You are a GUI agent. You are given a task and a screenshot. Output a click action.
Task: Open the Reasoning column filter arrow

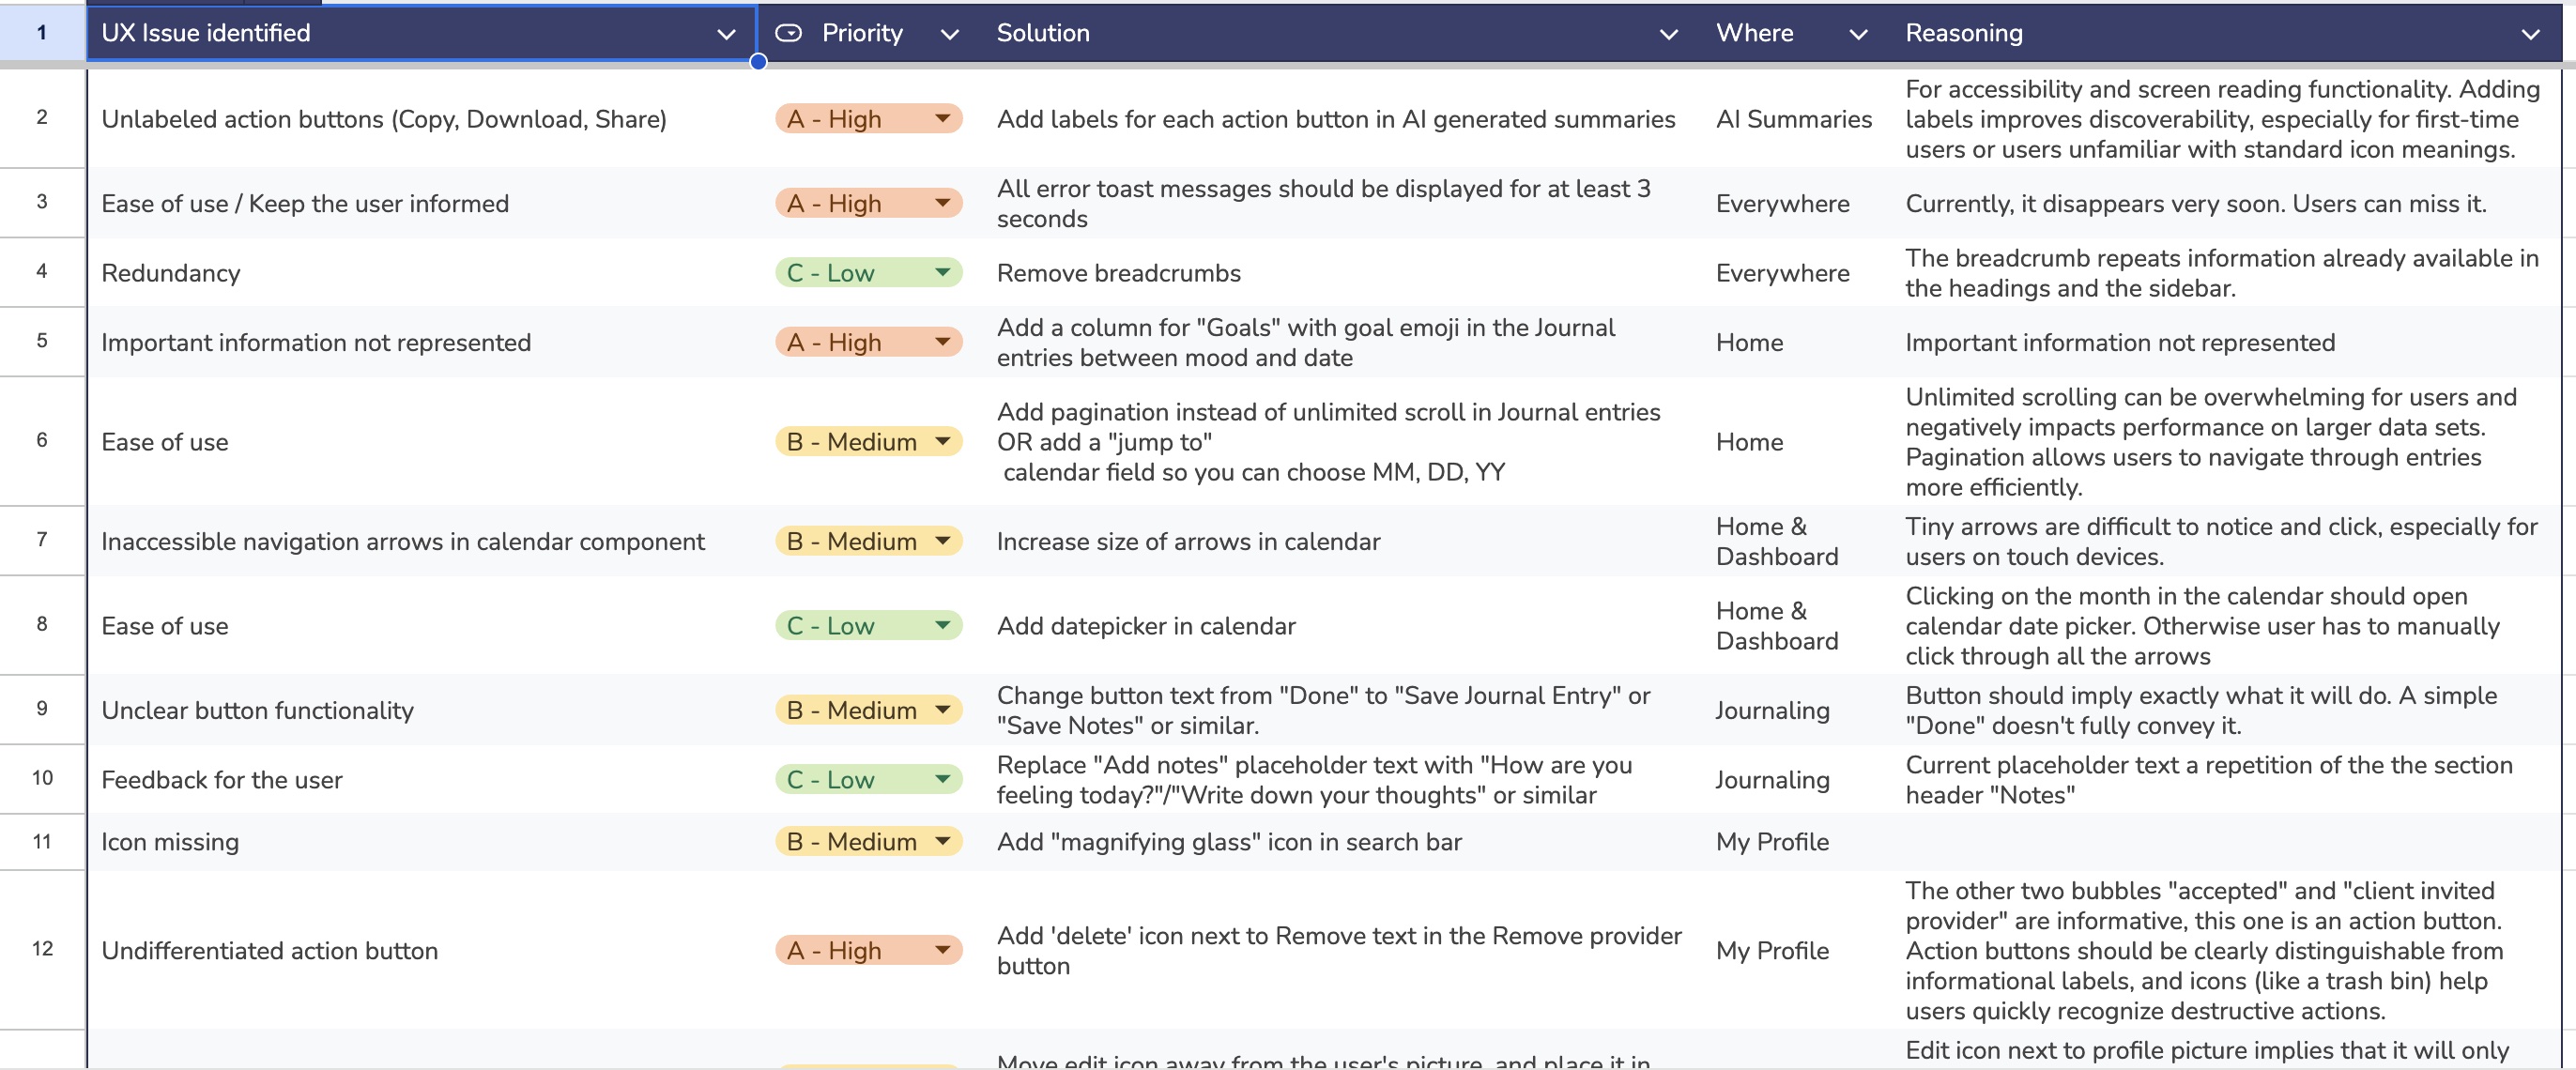(2530, 34)
